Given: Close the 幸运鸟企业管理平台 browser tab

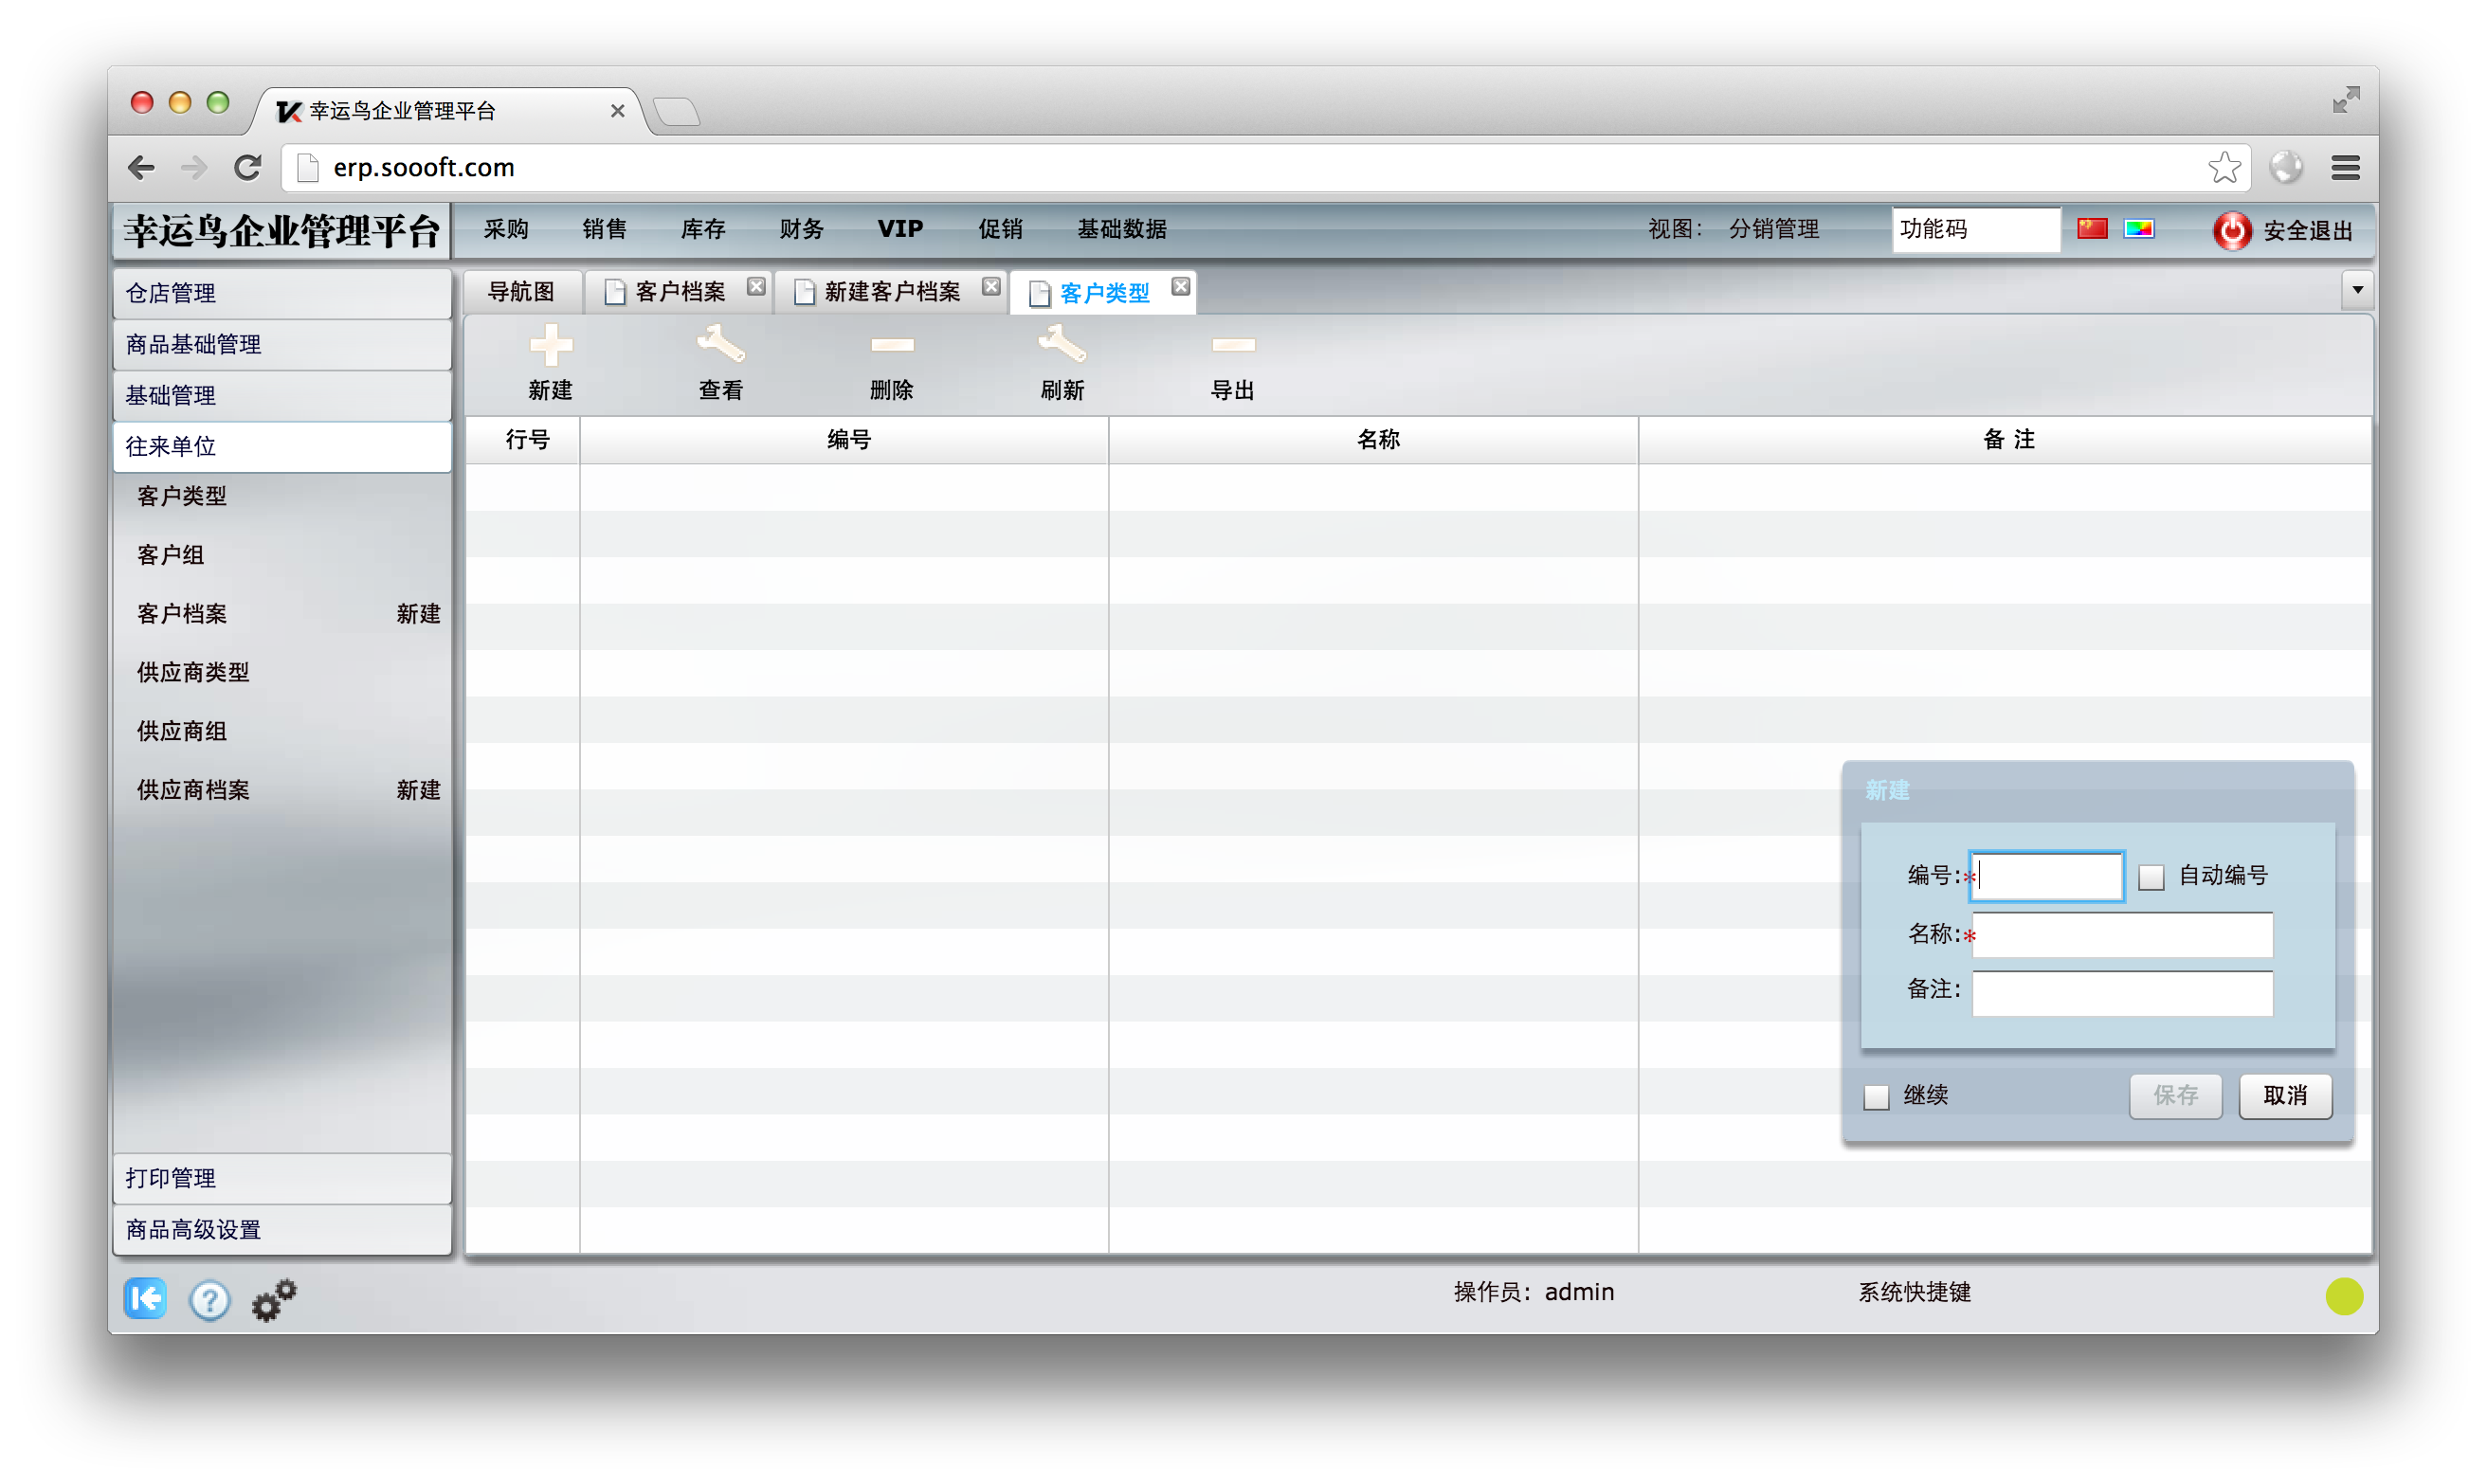Looking at the screenshot, I should (617, 111).
